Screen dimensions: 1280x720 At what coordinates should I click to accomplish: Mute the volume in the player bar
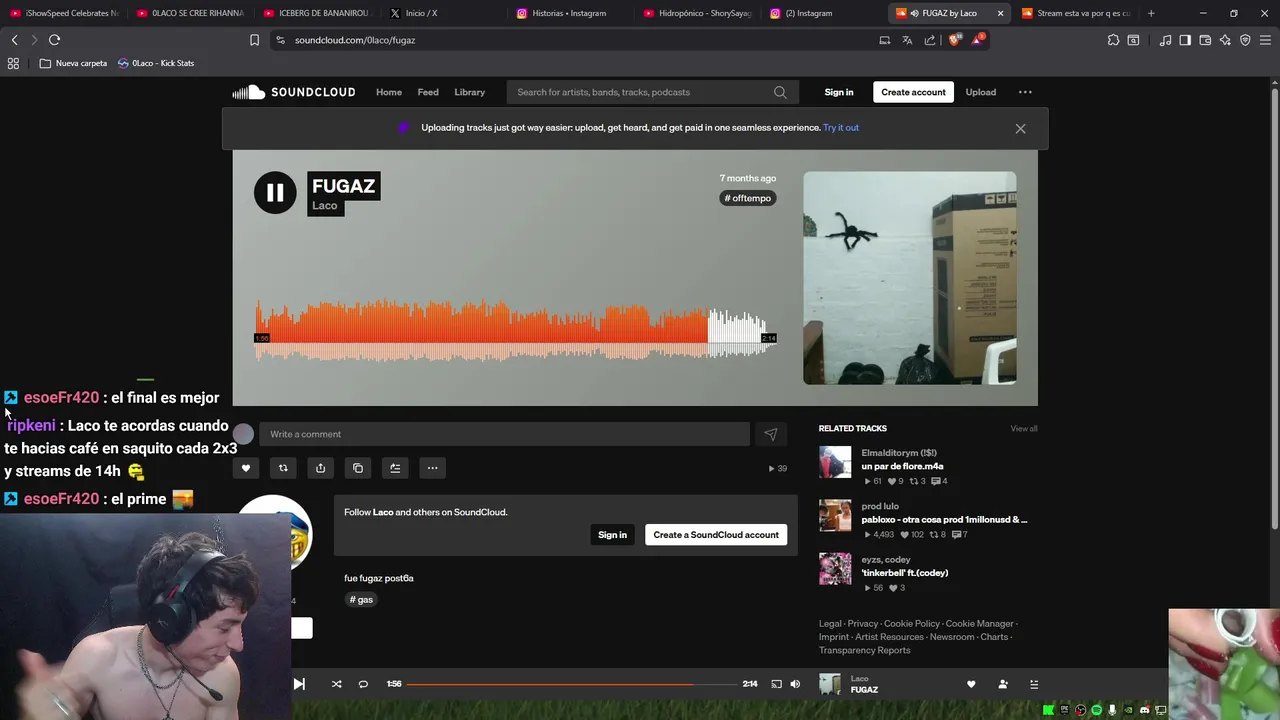795,684
